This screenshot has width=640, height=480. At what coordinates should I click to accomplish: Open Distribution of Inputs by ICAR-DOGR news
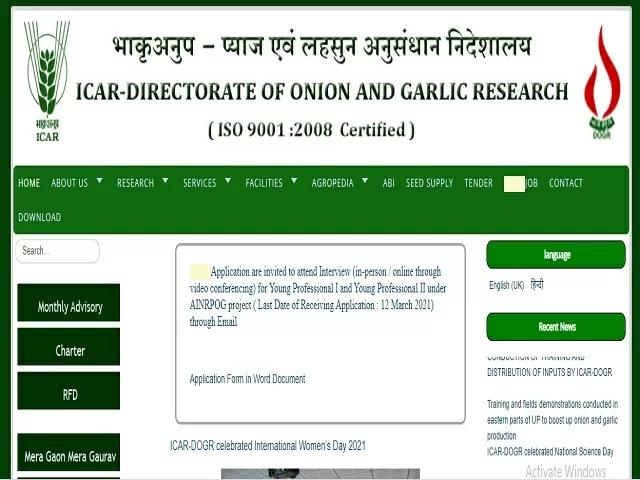point(549,365)
